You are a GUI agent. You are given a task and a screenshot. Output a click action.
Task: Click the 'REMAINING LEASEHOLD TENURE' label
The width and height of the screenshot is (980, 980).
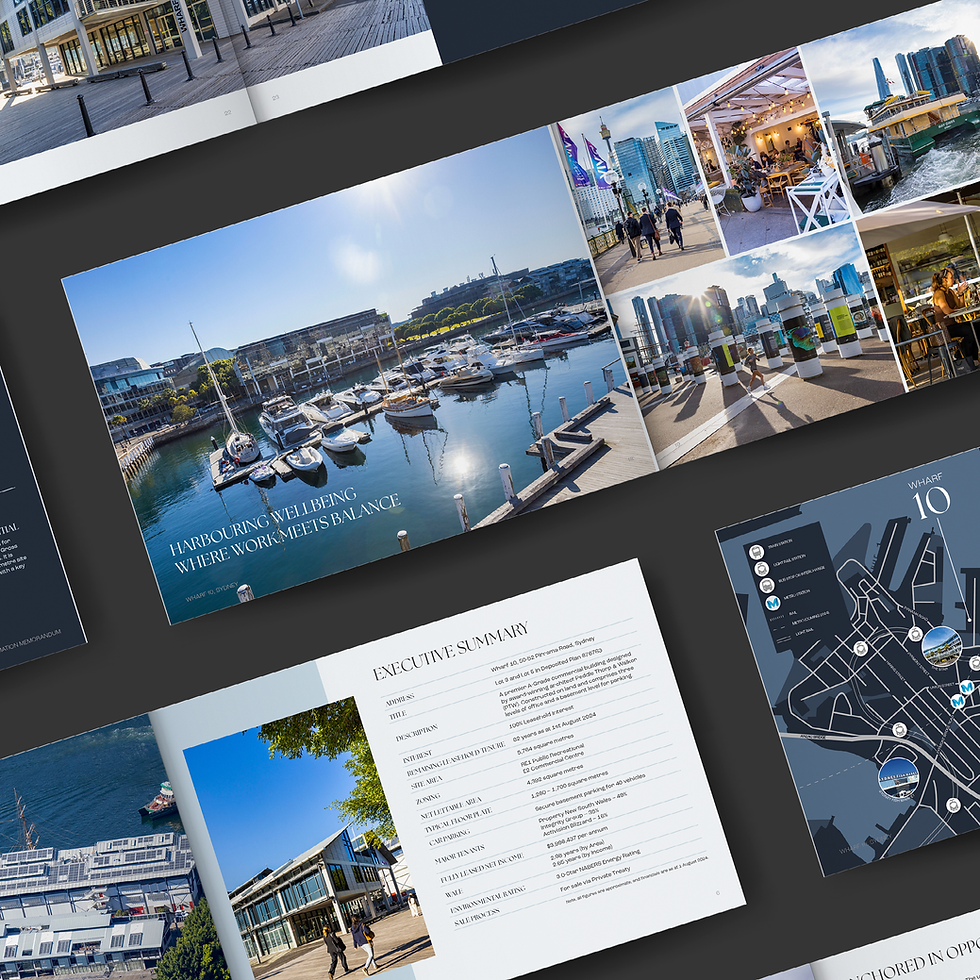456,759
